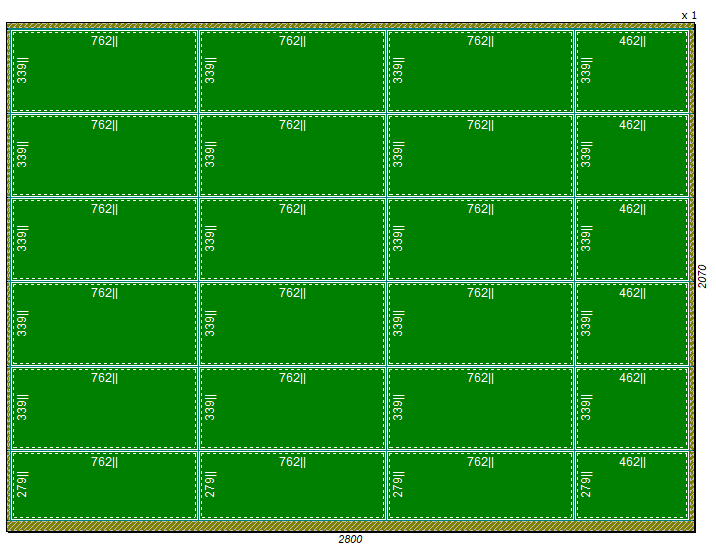716x556 pixels.
Task: Click the 279 label in the bottom-left panel
Action: click(x=22, y=484)
